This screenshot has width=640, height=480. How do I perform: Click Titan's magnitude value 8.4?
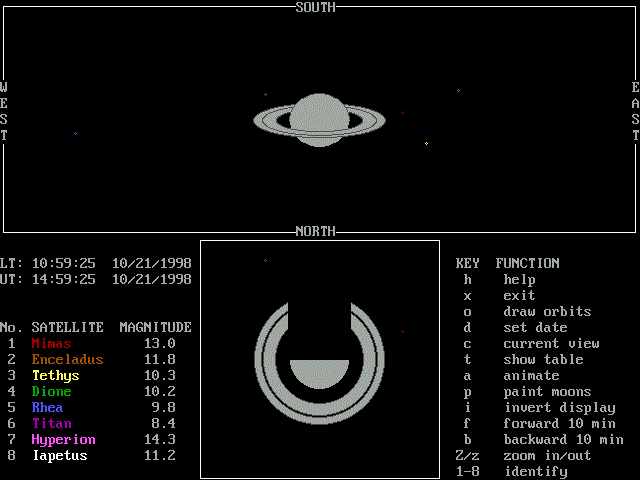(163, 423)
